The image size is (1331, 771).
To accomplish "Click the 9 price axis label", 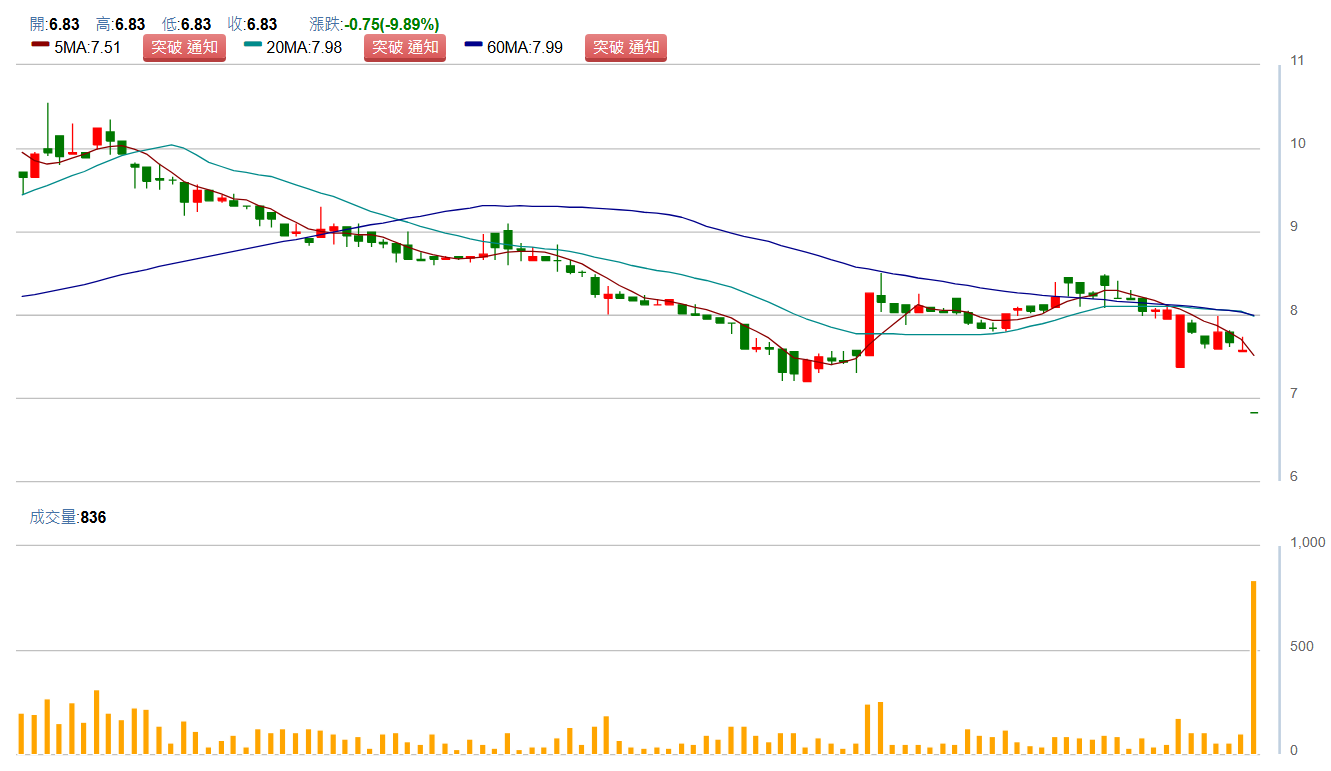I will [1295, 227].
